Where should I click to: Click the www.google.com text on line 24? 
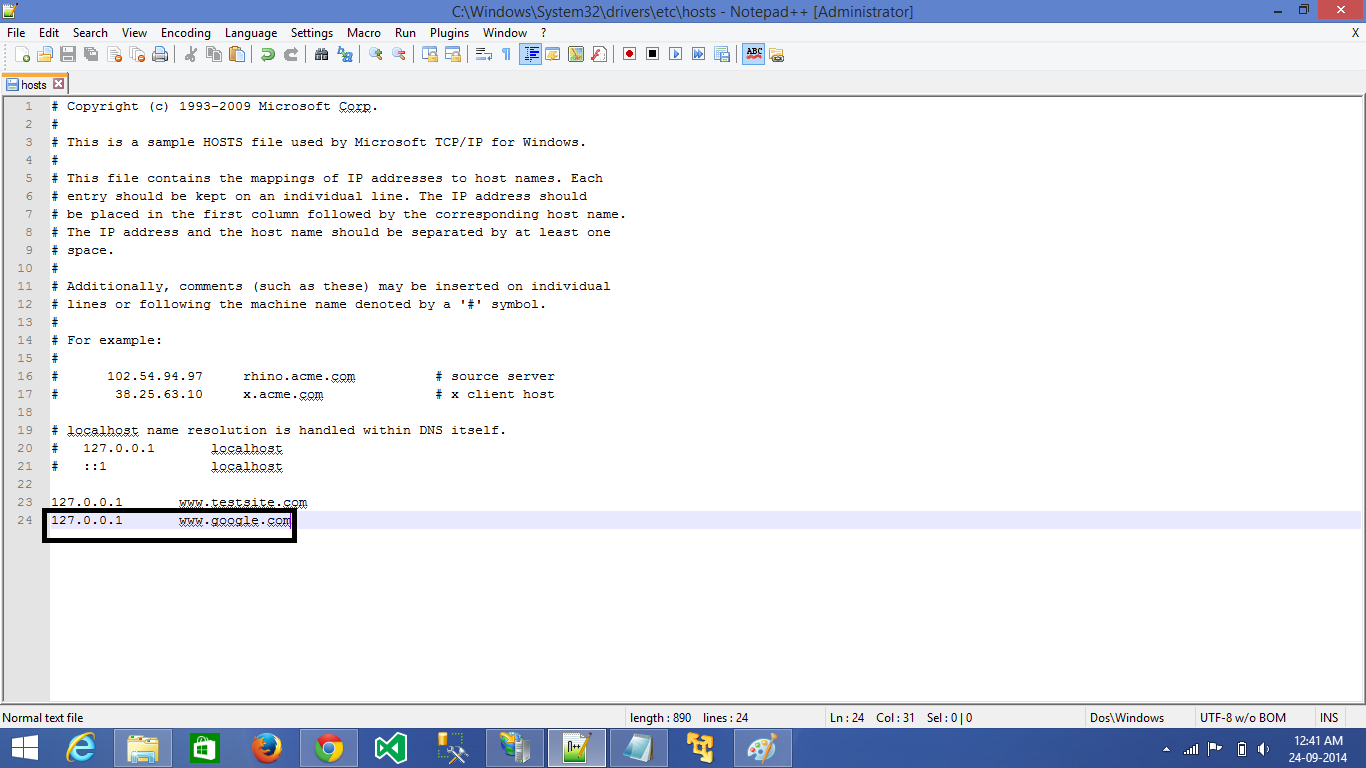[x=235, y=520]
